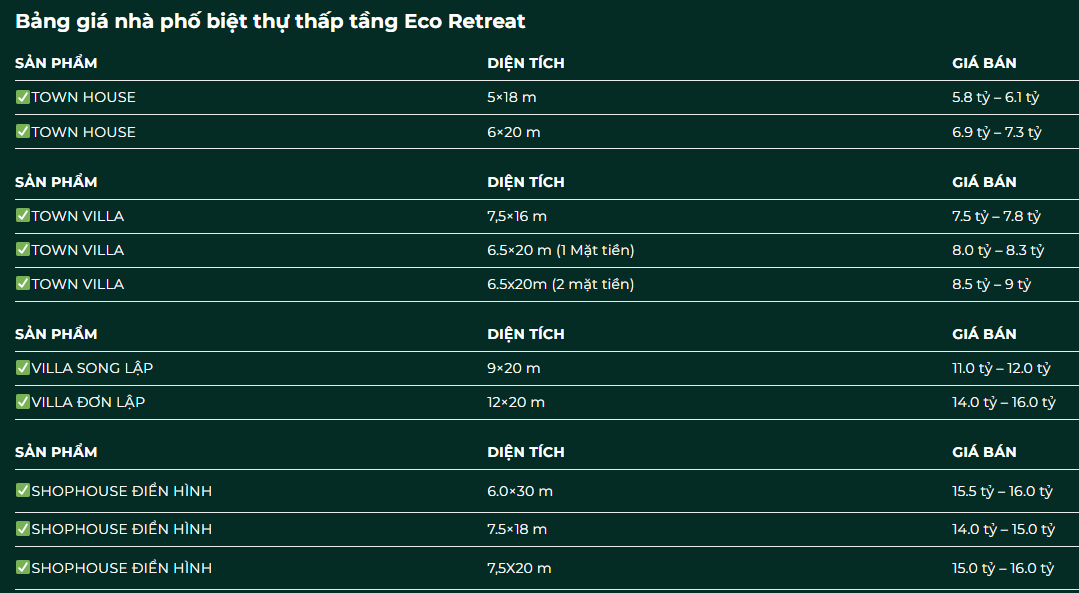Click the checkmark on the TOWN VILLA 1 Mặt tiền row

(23, 250)
